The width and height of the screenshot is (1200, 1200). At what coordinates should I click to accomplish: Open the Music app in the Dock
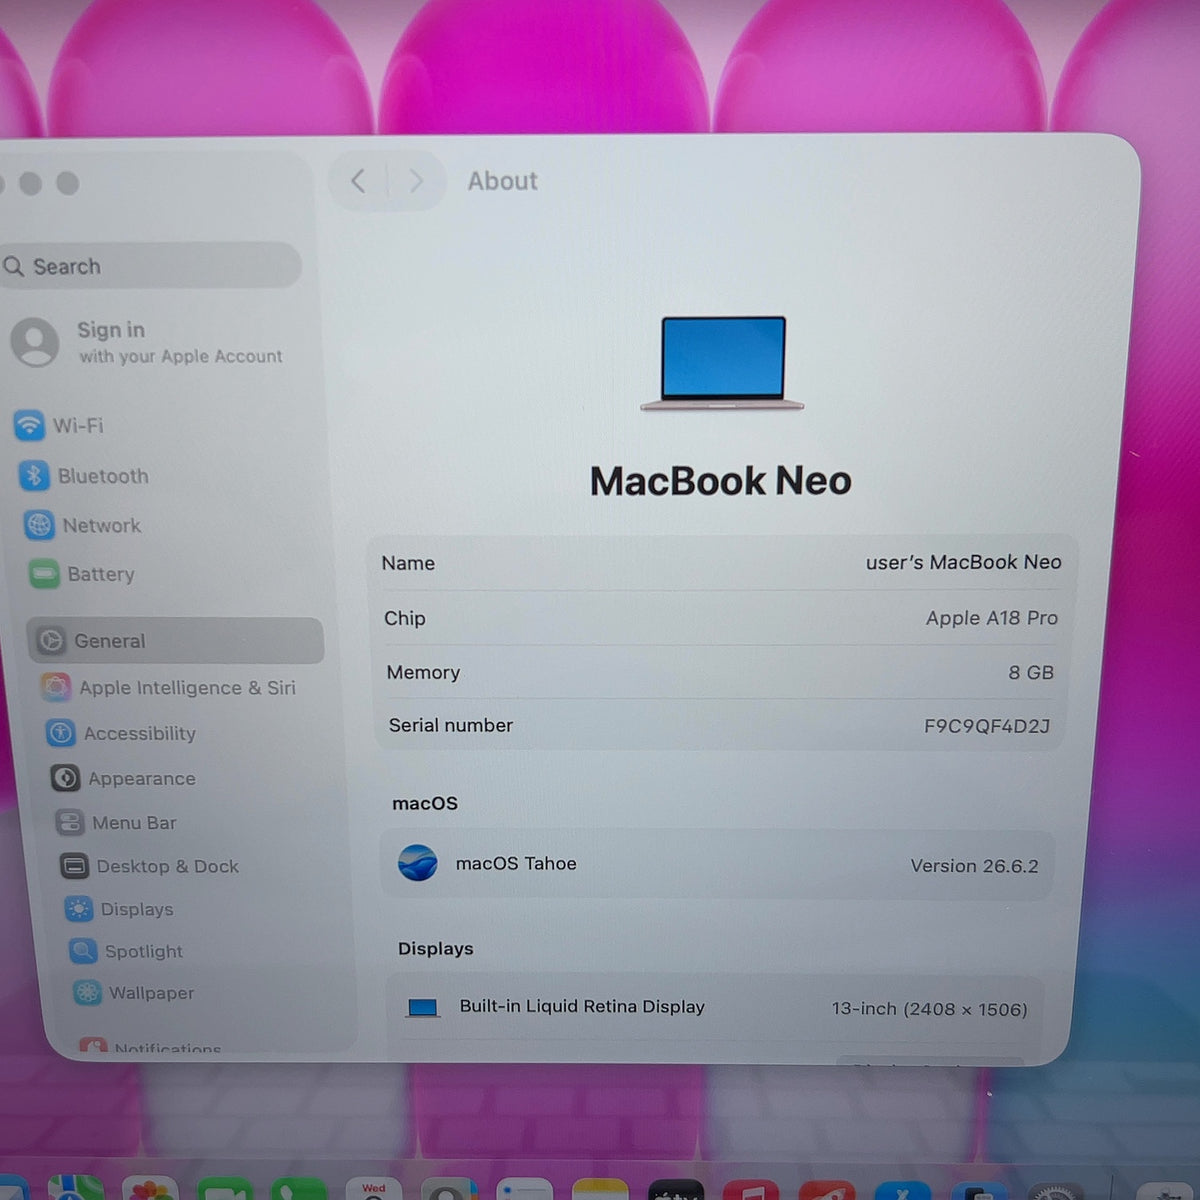[x=752, y=1190]
